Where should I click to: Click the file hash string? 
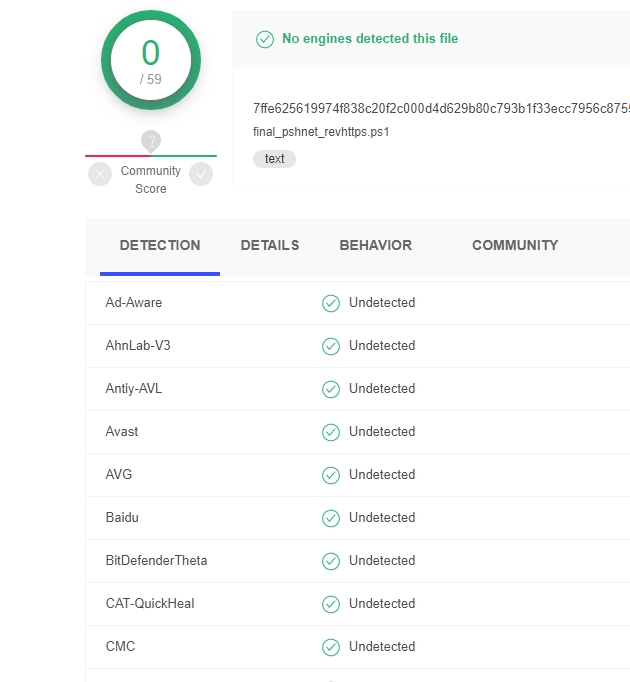pos(440,108)
